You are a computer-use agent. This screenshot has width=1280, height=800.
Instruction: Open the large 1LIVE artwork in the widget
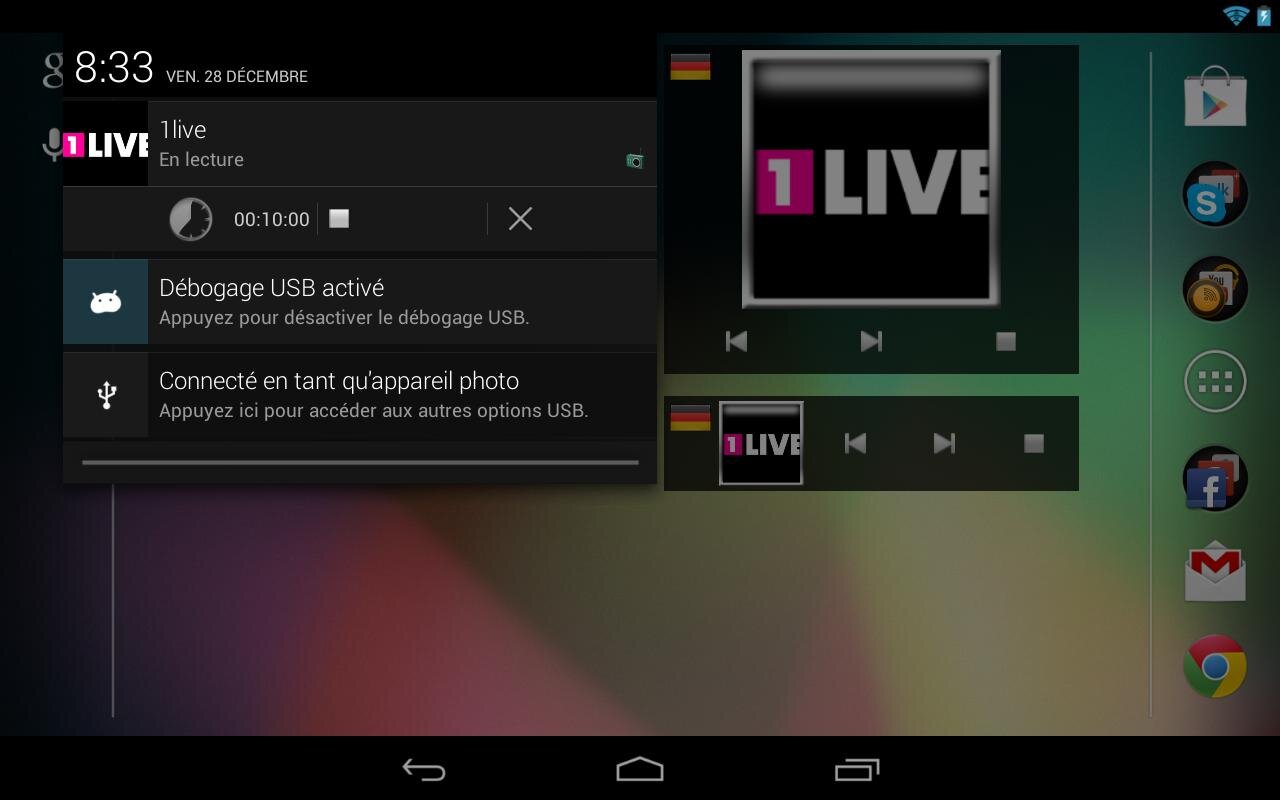(871, 179)
